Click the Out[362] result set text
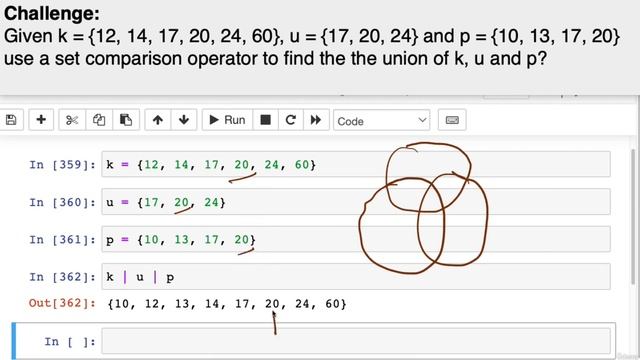This screenshot has height=360, width=640. [x=227, y=304]
